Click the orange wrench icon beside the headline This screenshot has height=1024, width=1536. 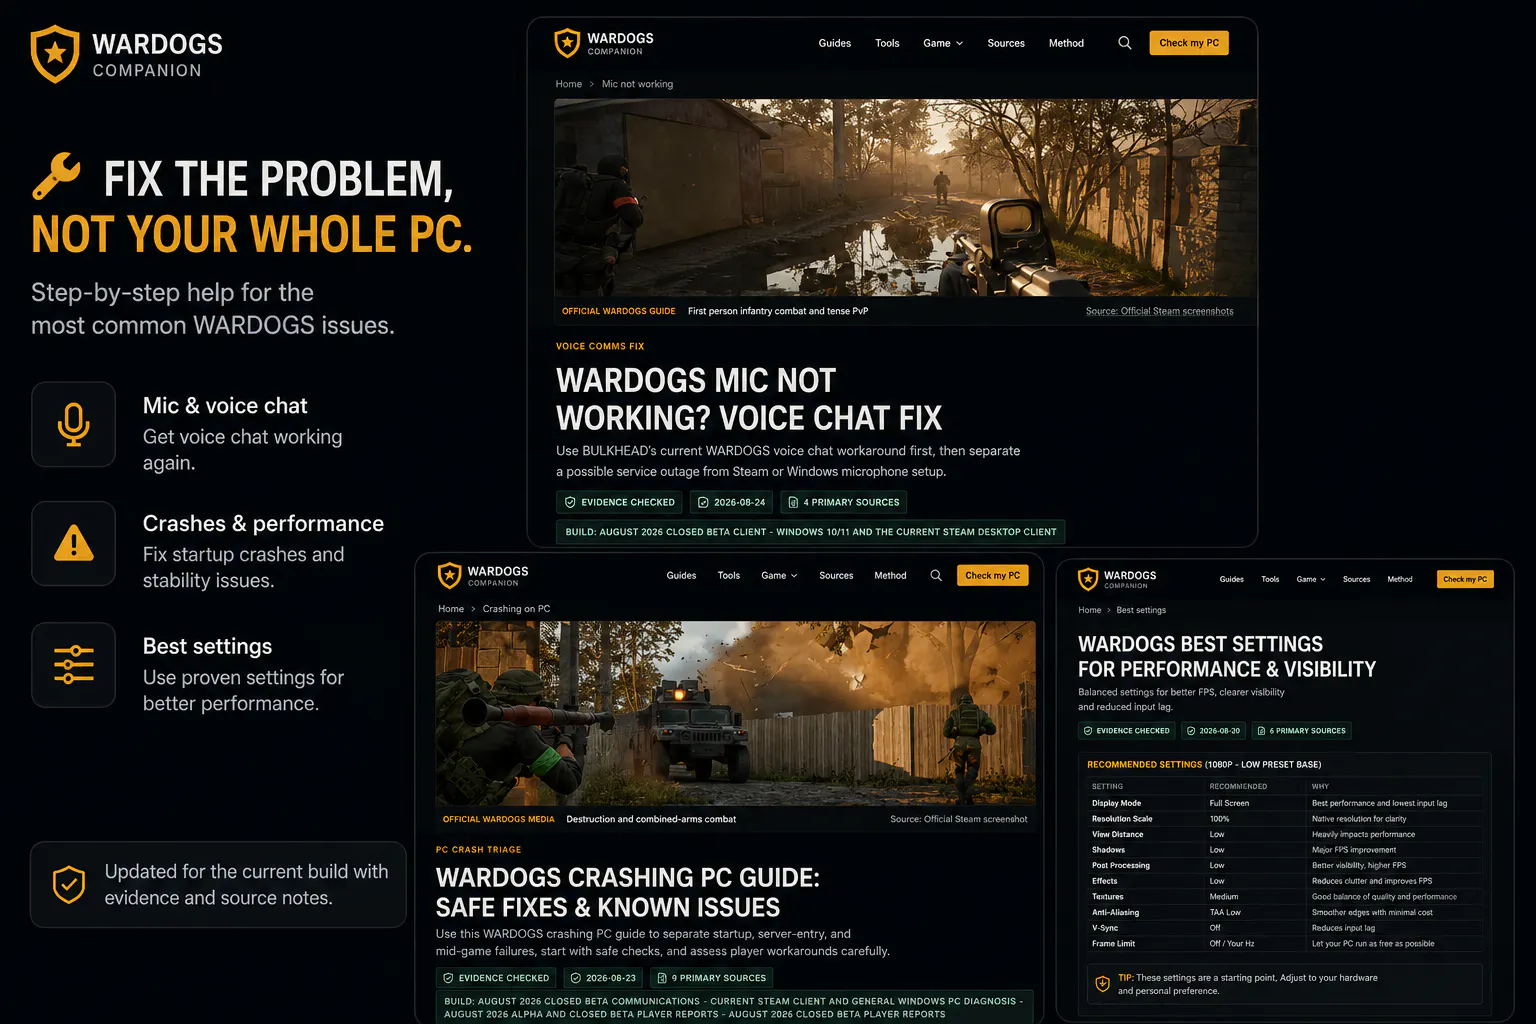[56, 176]
